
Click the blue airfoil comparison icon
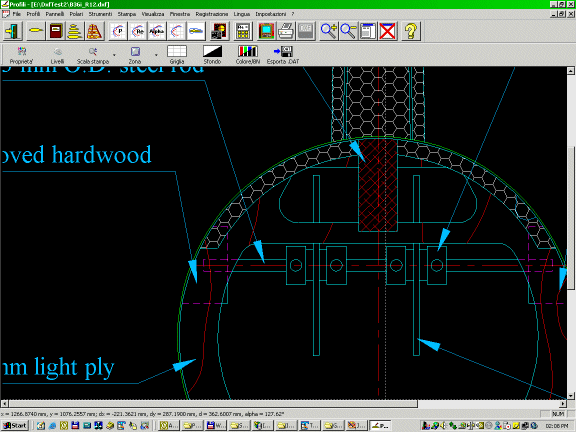pyautogui.click(x=196, y=31)
